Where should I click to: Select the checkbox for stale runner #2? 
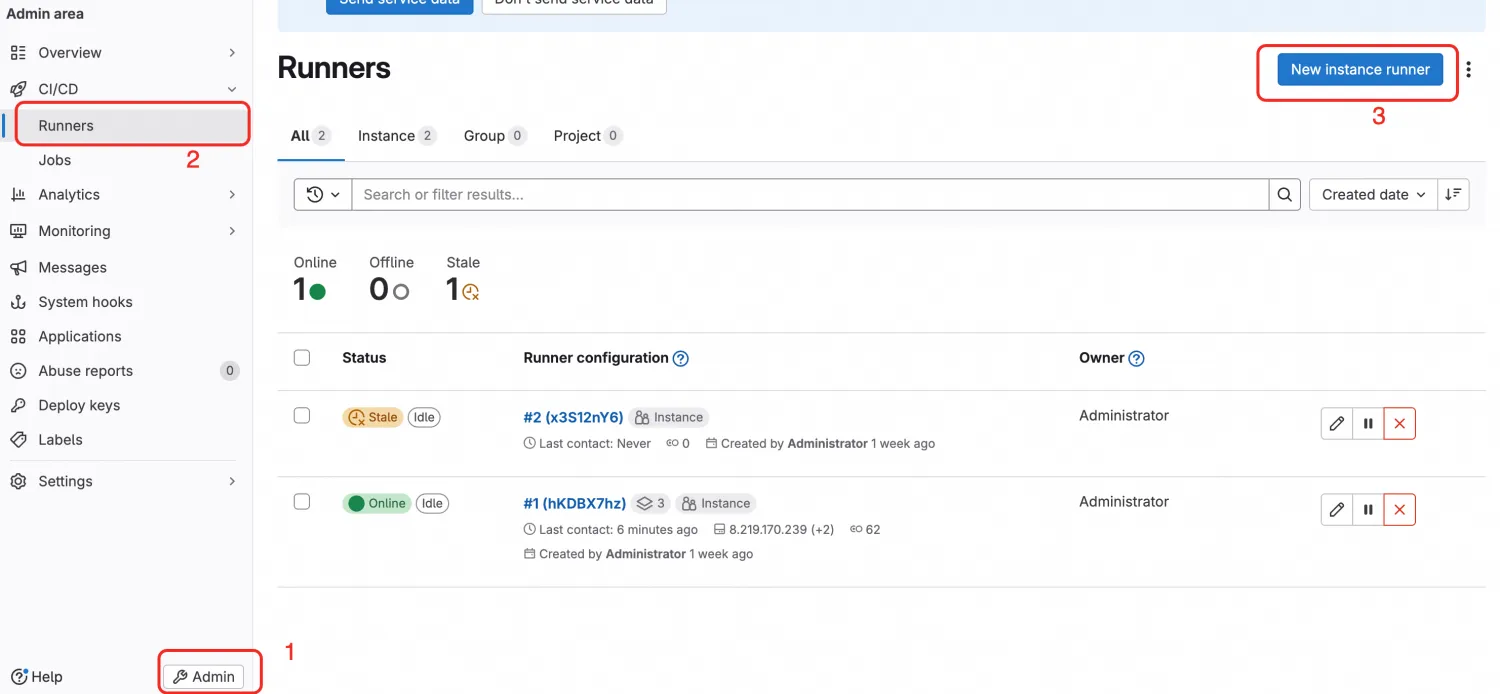click(x=302, y=417)
